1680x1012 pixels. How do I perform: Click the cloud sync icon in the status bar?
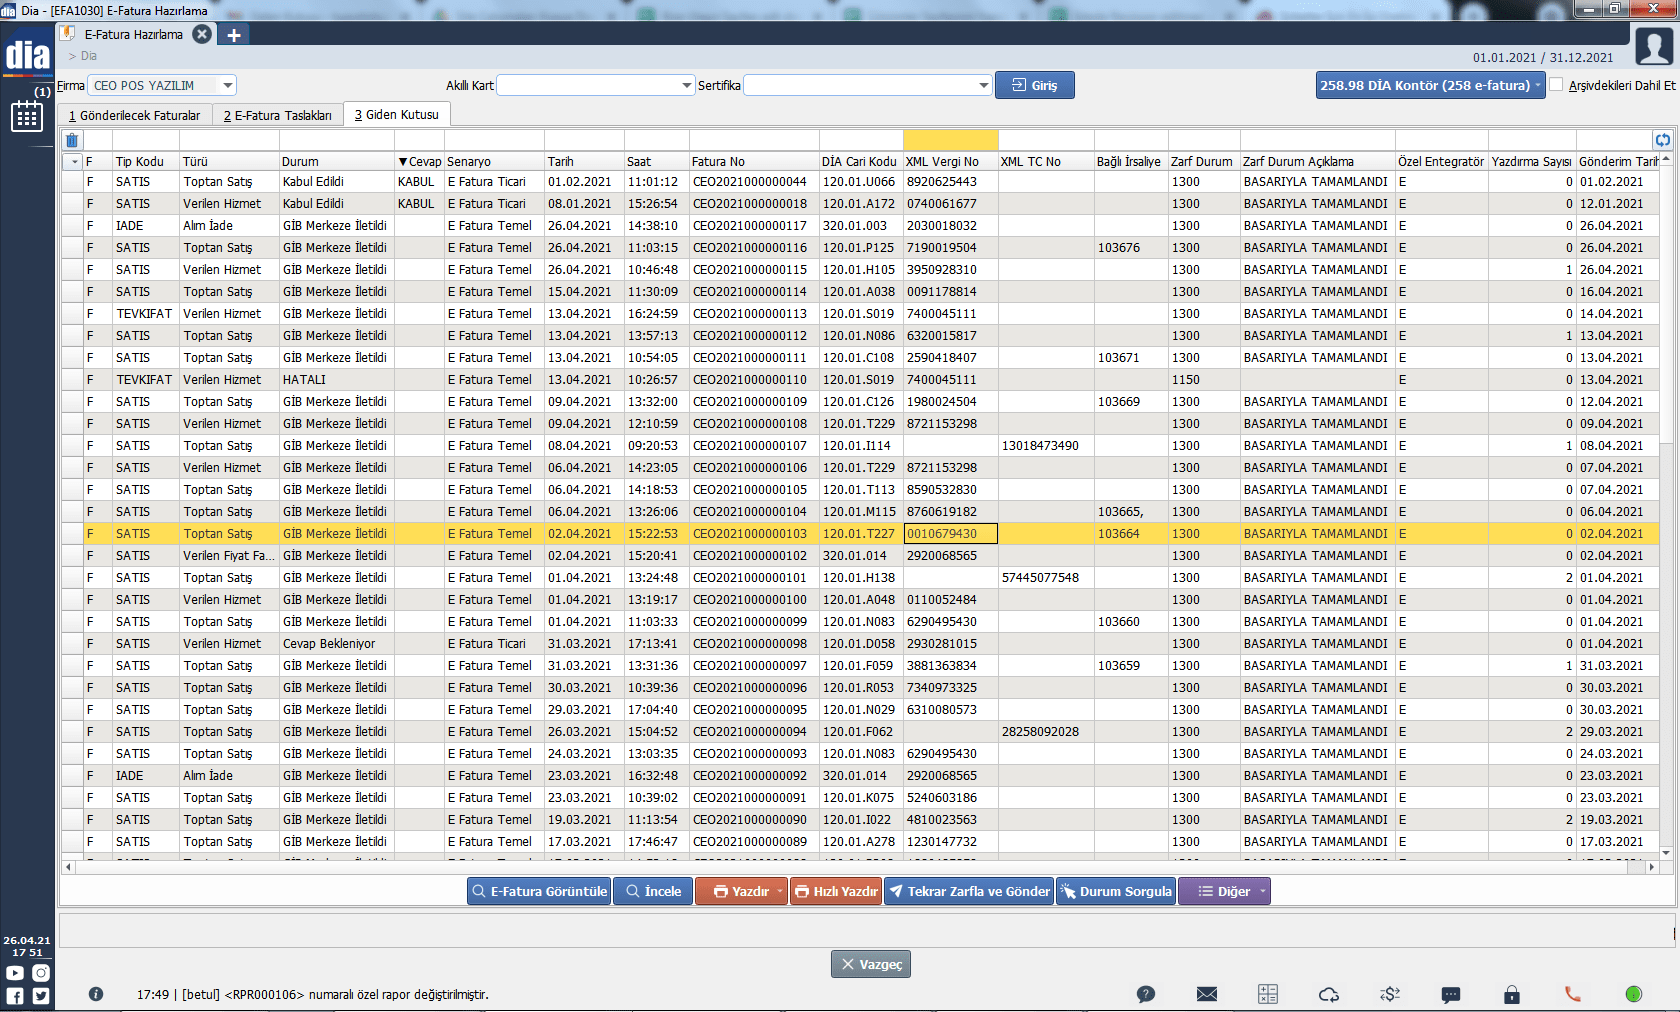(x=1329, y=994)
